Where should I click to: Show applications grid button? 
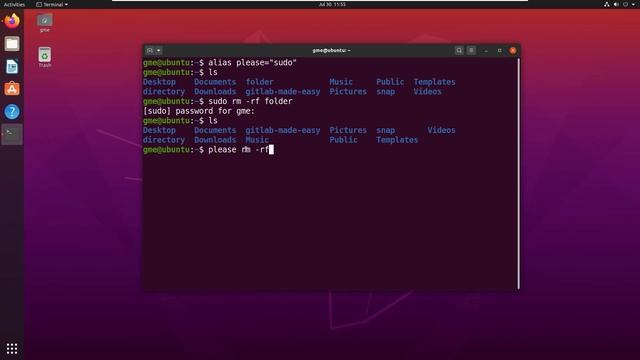click(12, 349)
